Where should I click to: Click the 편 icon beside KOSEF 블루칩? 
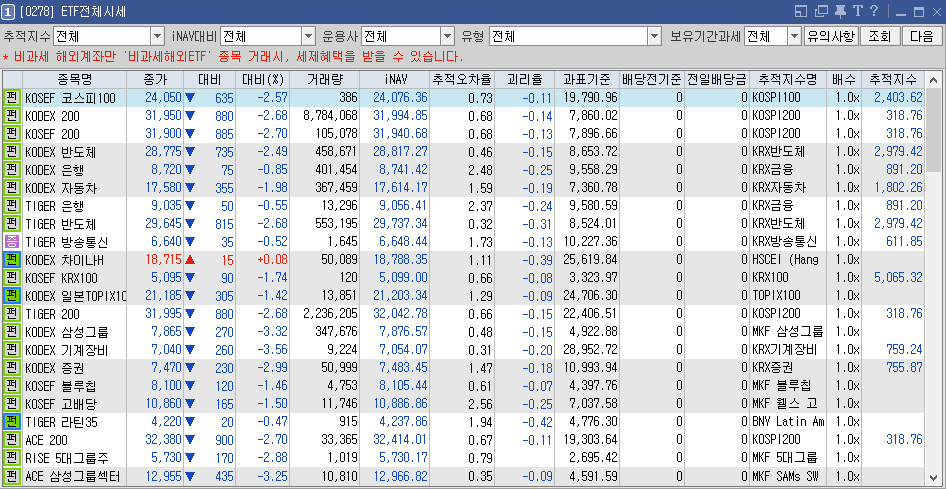coord(12,386)
